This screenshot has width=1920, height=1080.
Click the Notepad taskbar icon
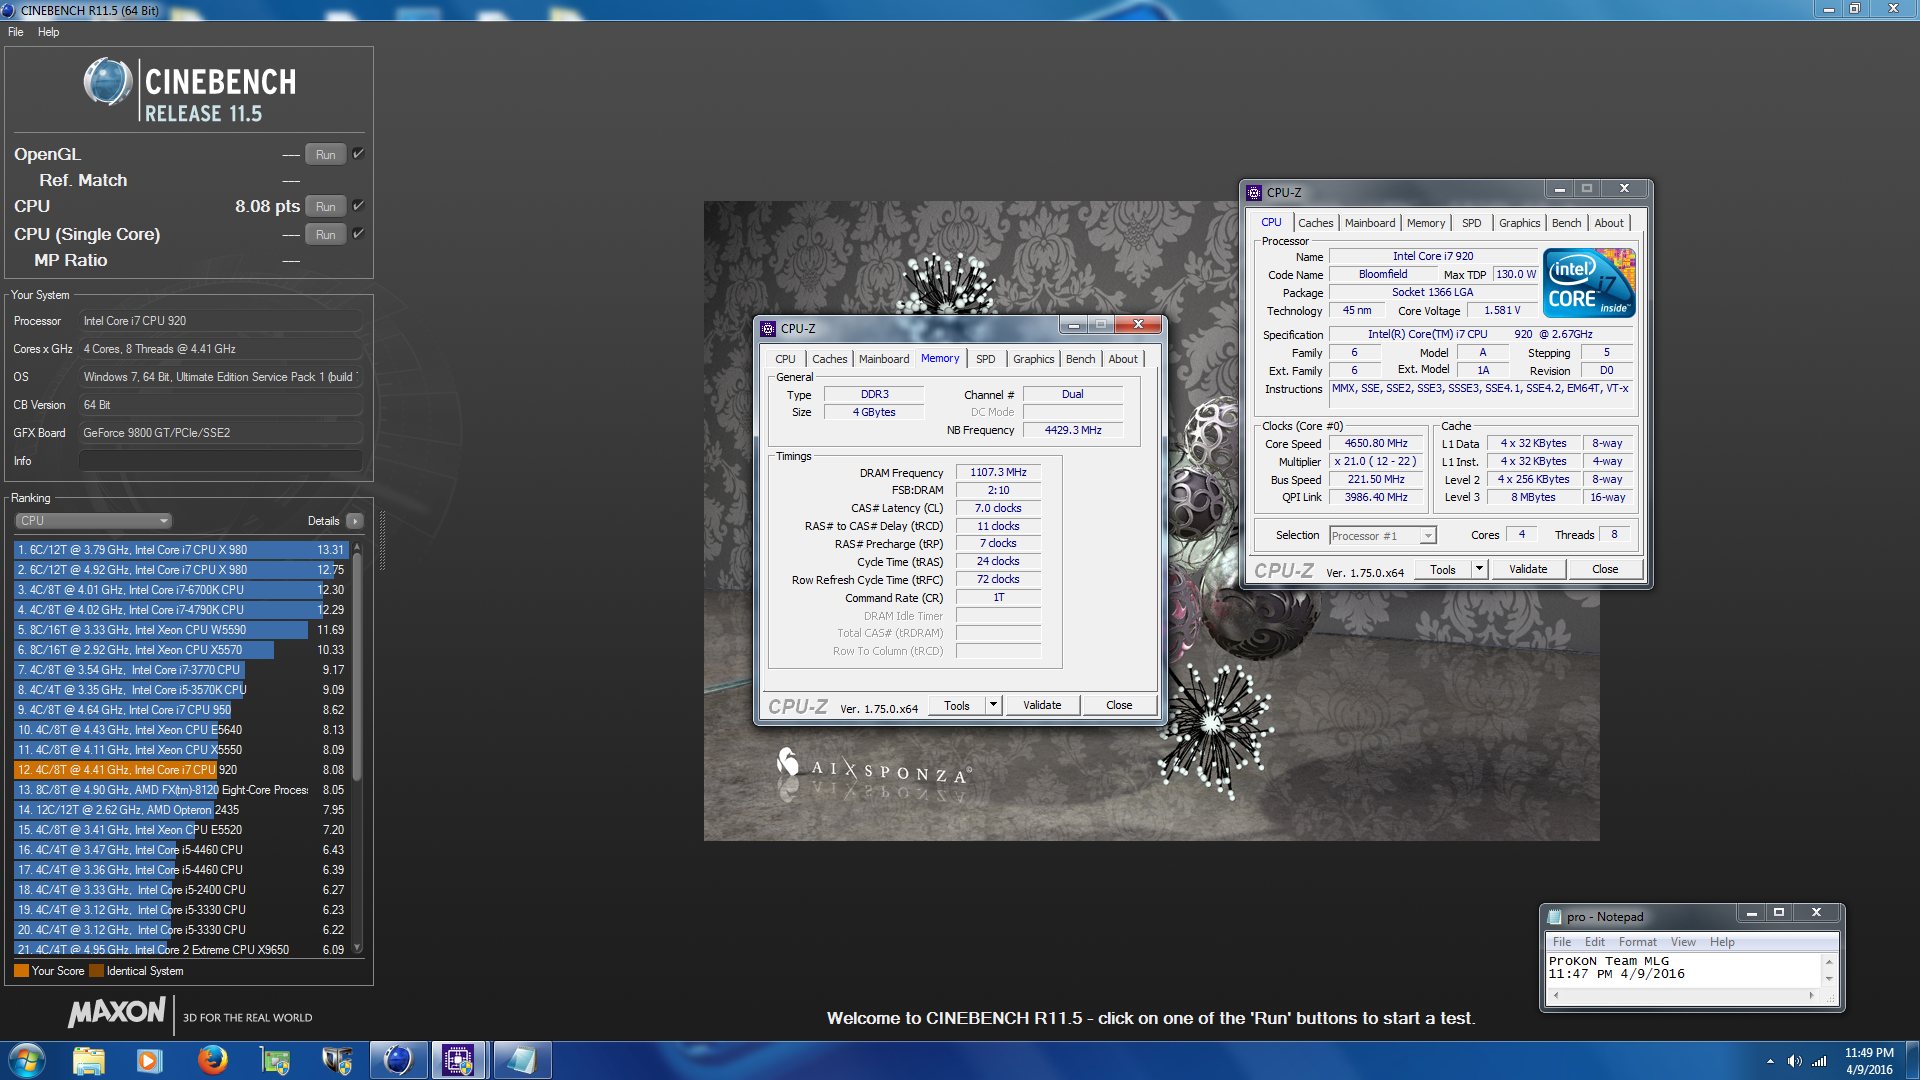521,1060
